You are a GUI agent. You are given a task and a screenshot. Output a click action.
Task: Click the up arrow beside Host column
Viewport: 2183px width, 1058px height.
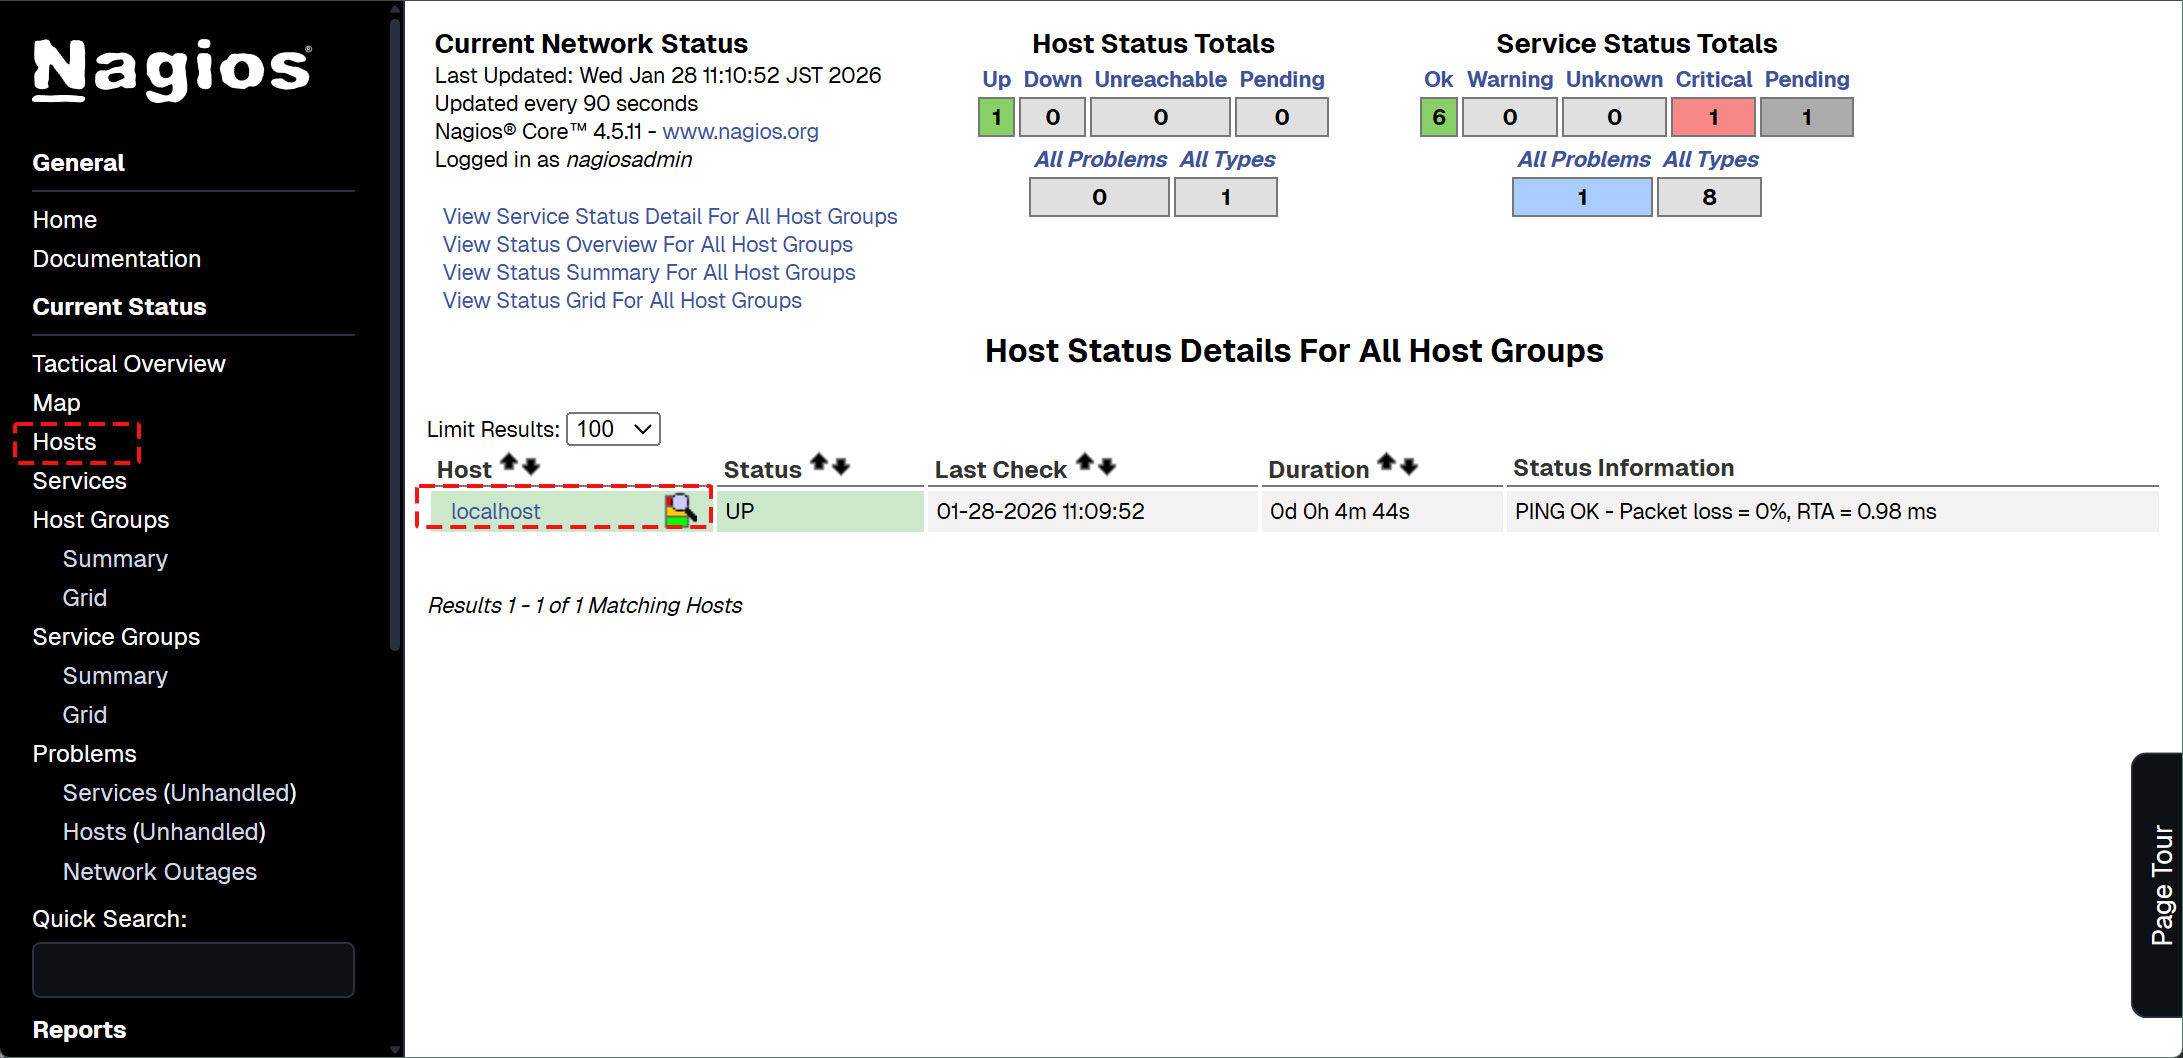tap(508, 463)
